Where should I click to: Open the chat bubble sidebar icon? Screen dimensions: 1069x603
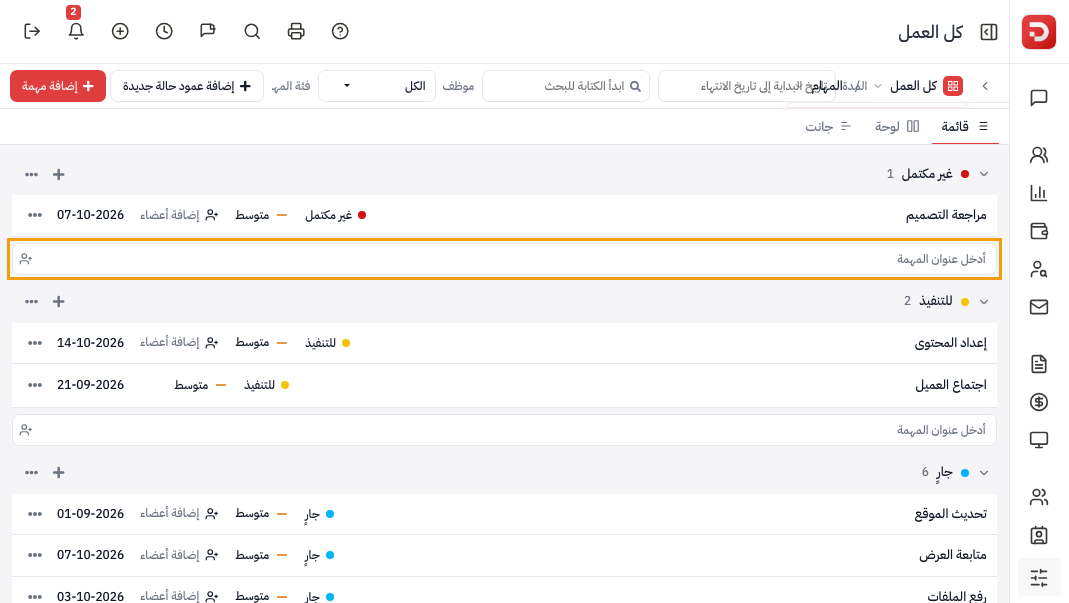click(1039, 98)
